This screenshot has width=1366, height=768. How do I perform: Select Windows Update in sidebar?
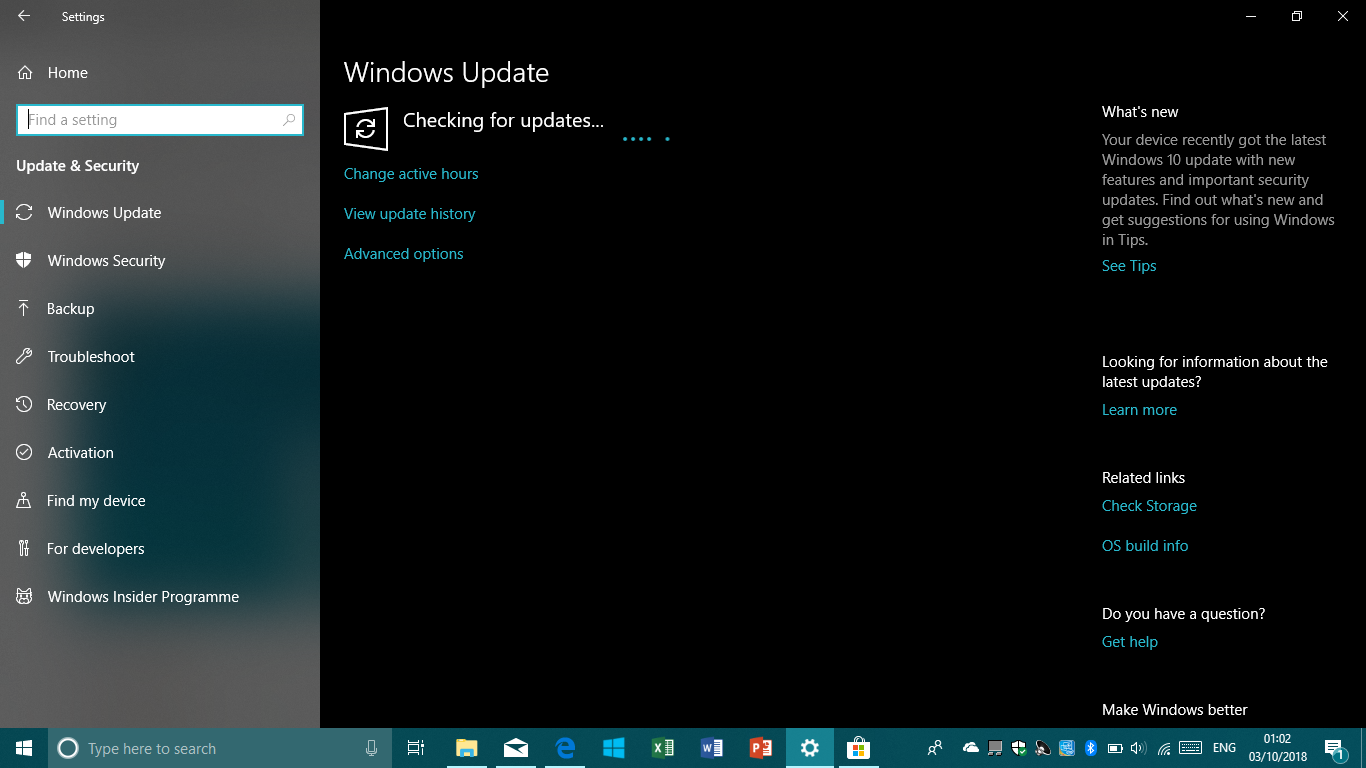[x=160, y=213]
